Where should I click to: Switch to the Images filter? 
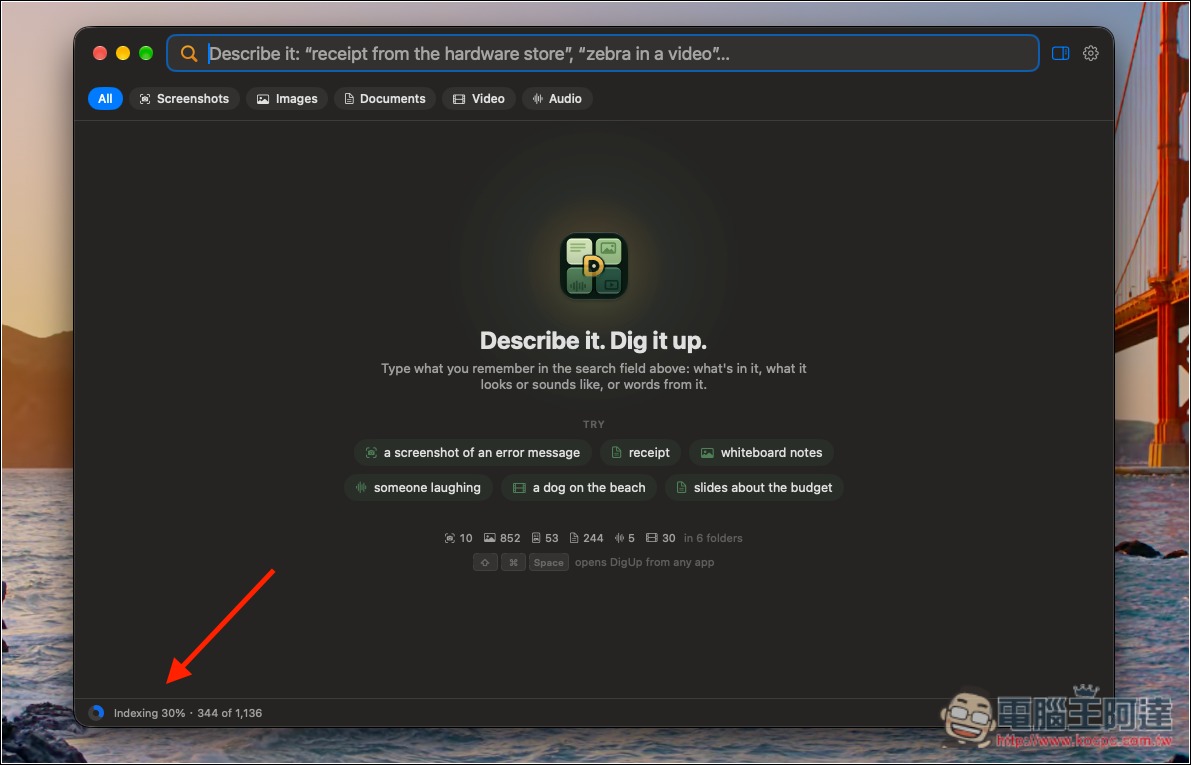287,99
